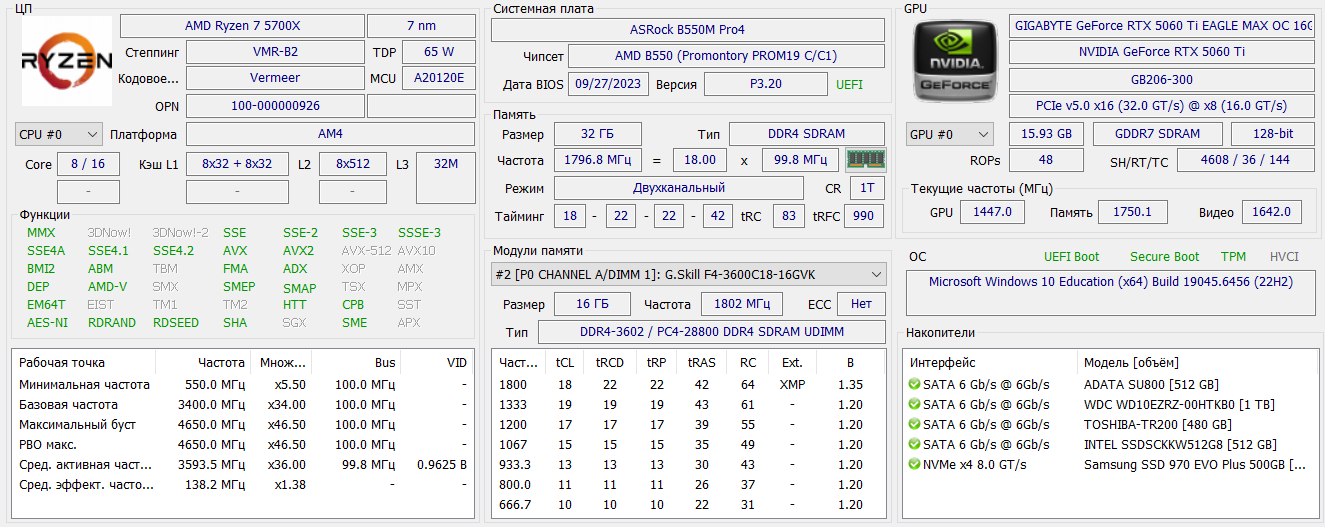Click the DDR4 SDRAM memory type field
This screenshot has width=1325, height=527.
807,134
